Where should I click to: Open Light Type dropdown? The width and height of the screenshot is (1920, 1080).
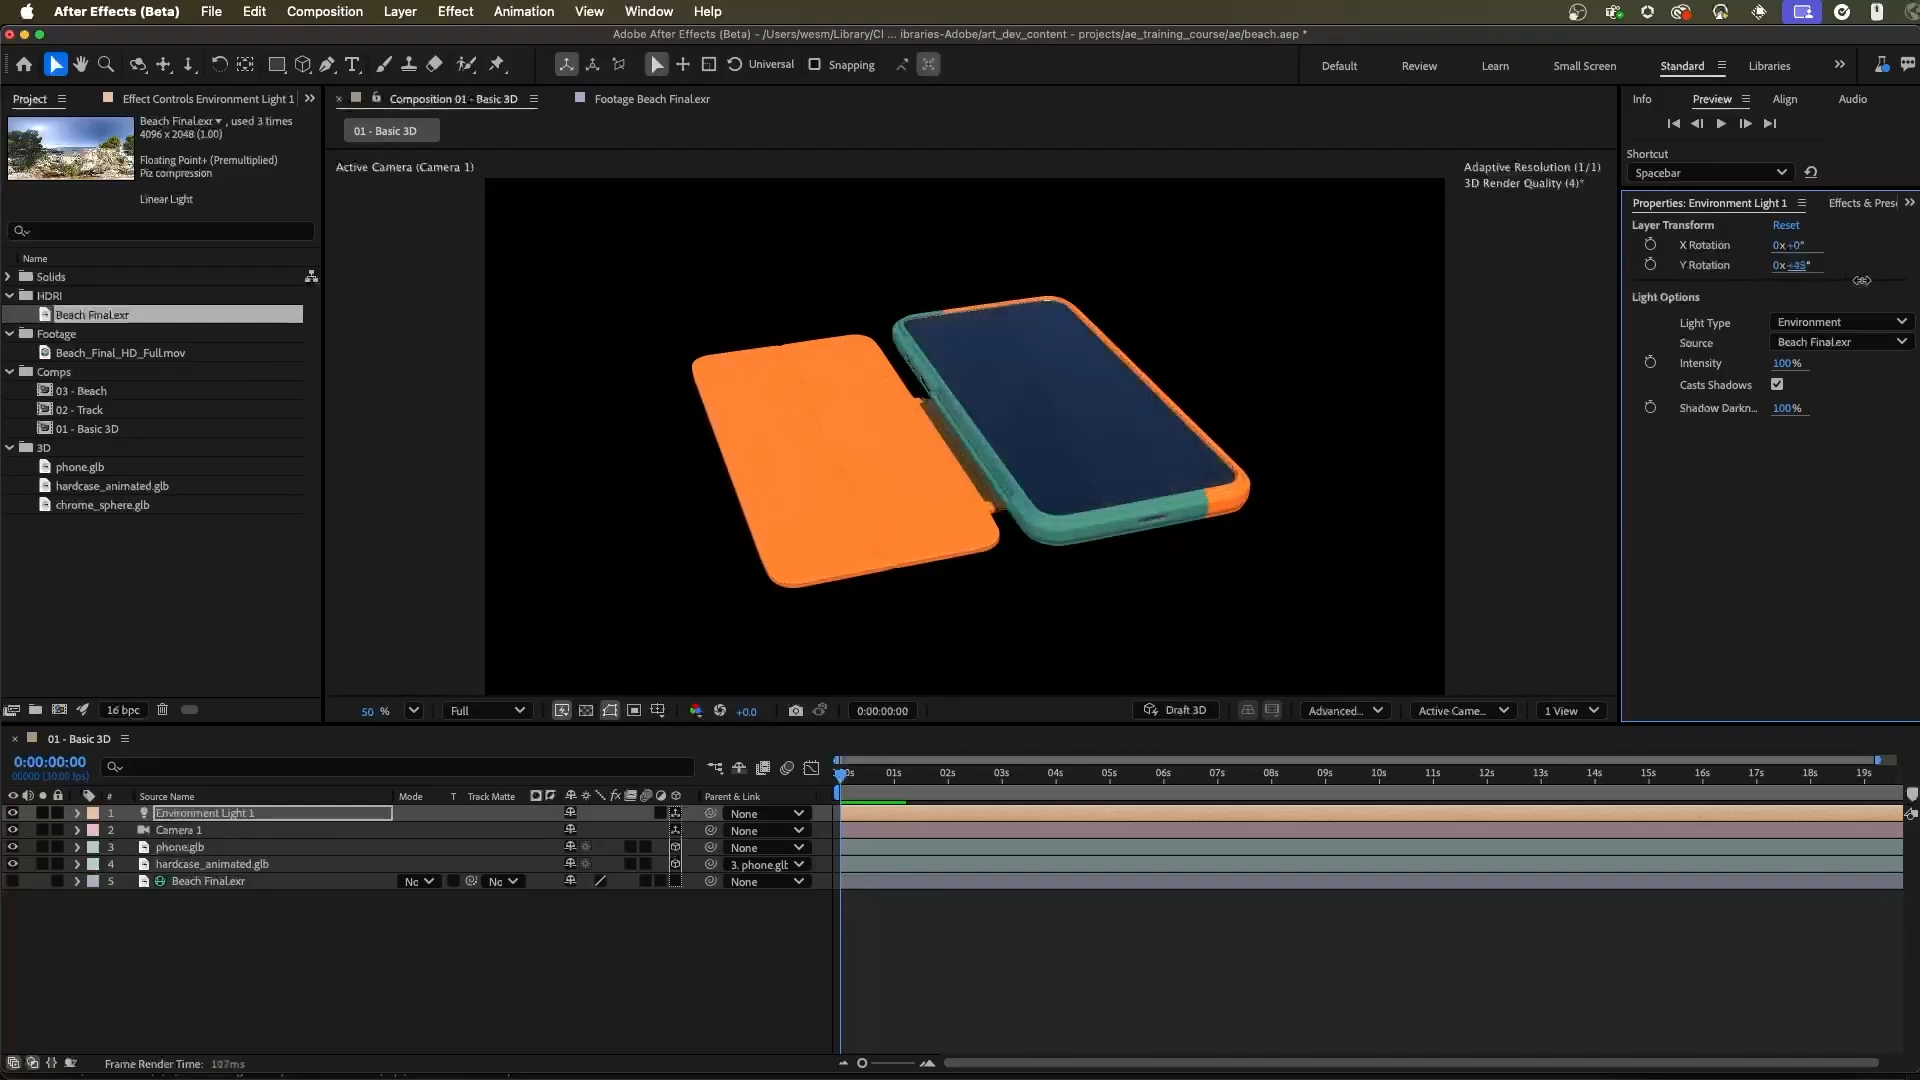click(x=1841, y=322)
